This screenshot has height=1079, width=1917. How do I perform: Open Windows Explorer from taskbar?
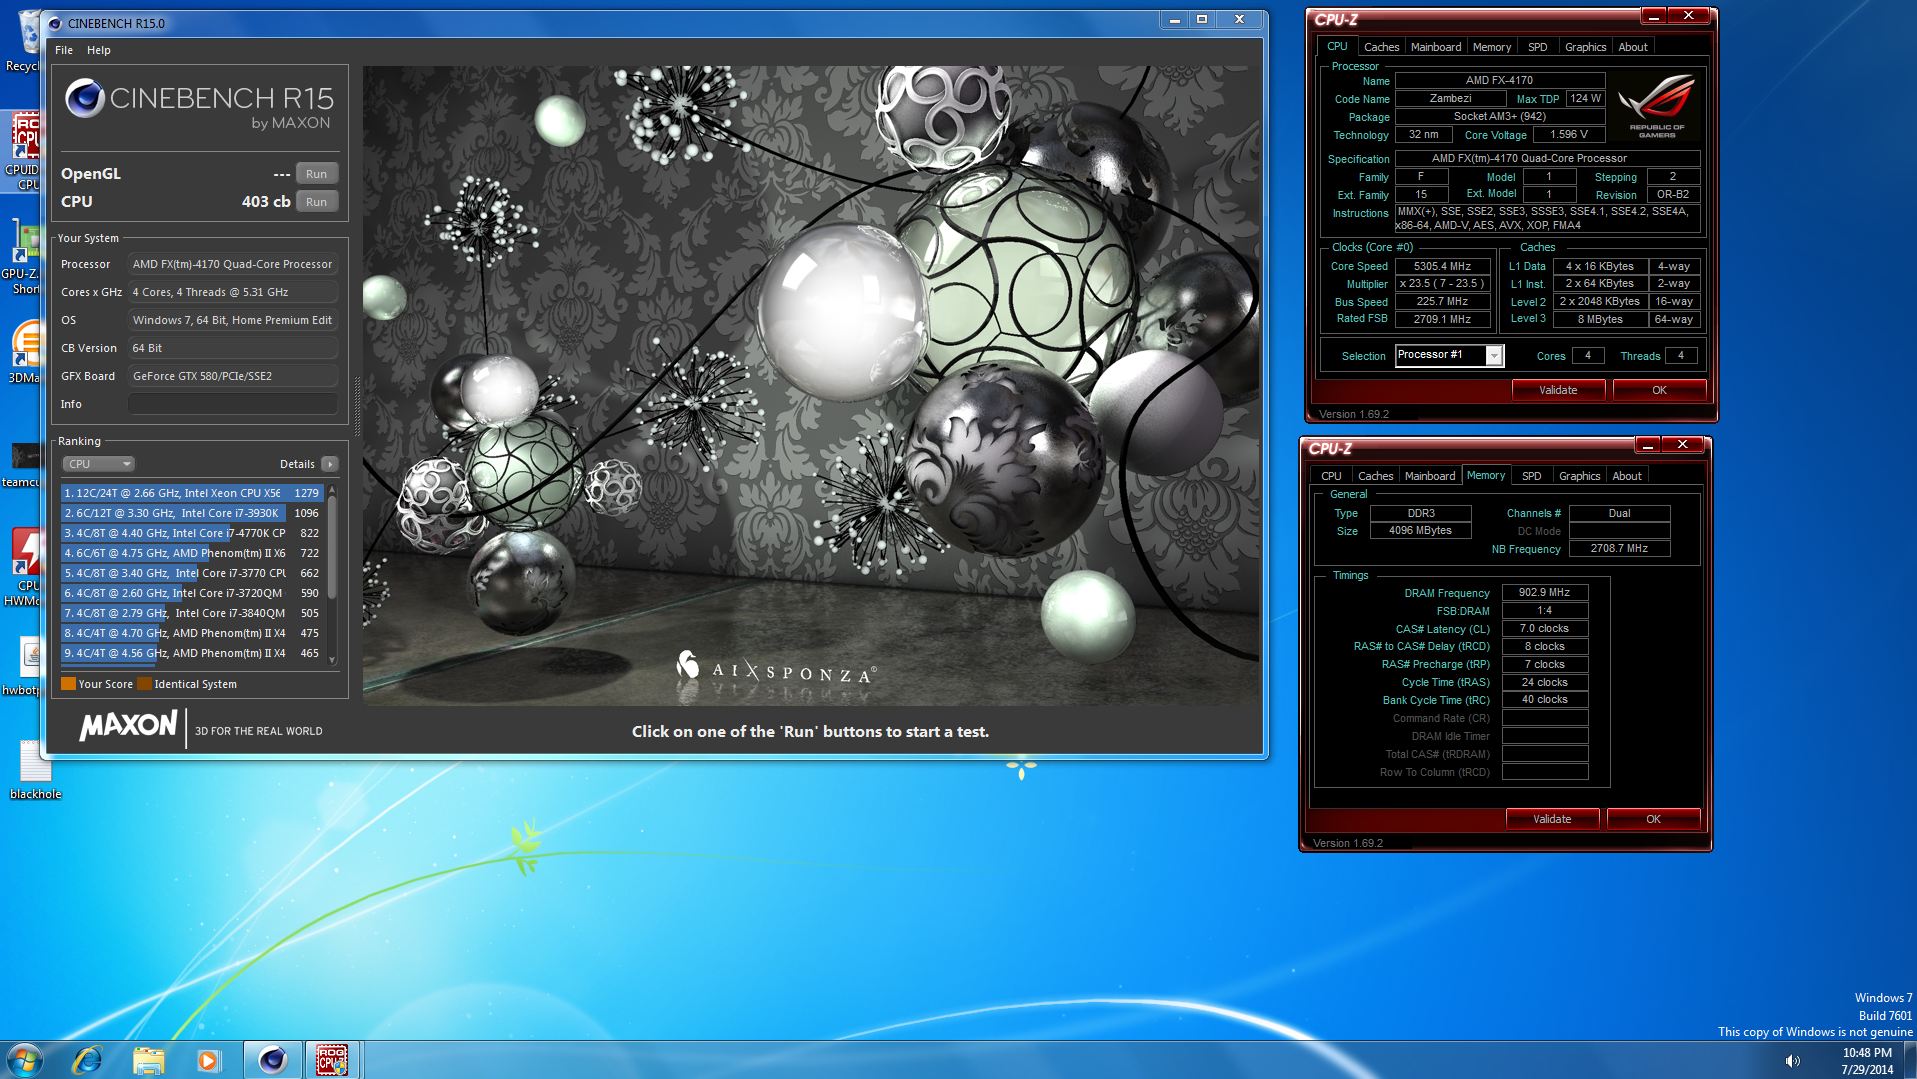point(148,1060)
